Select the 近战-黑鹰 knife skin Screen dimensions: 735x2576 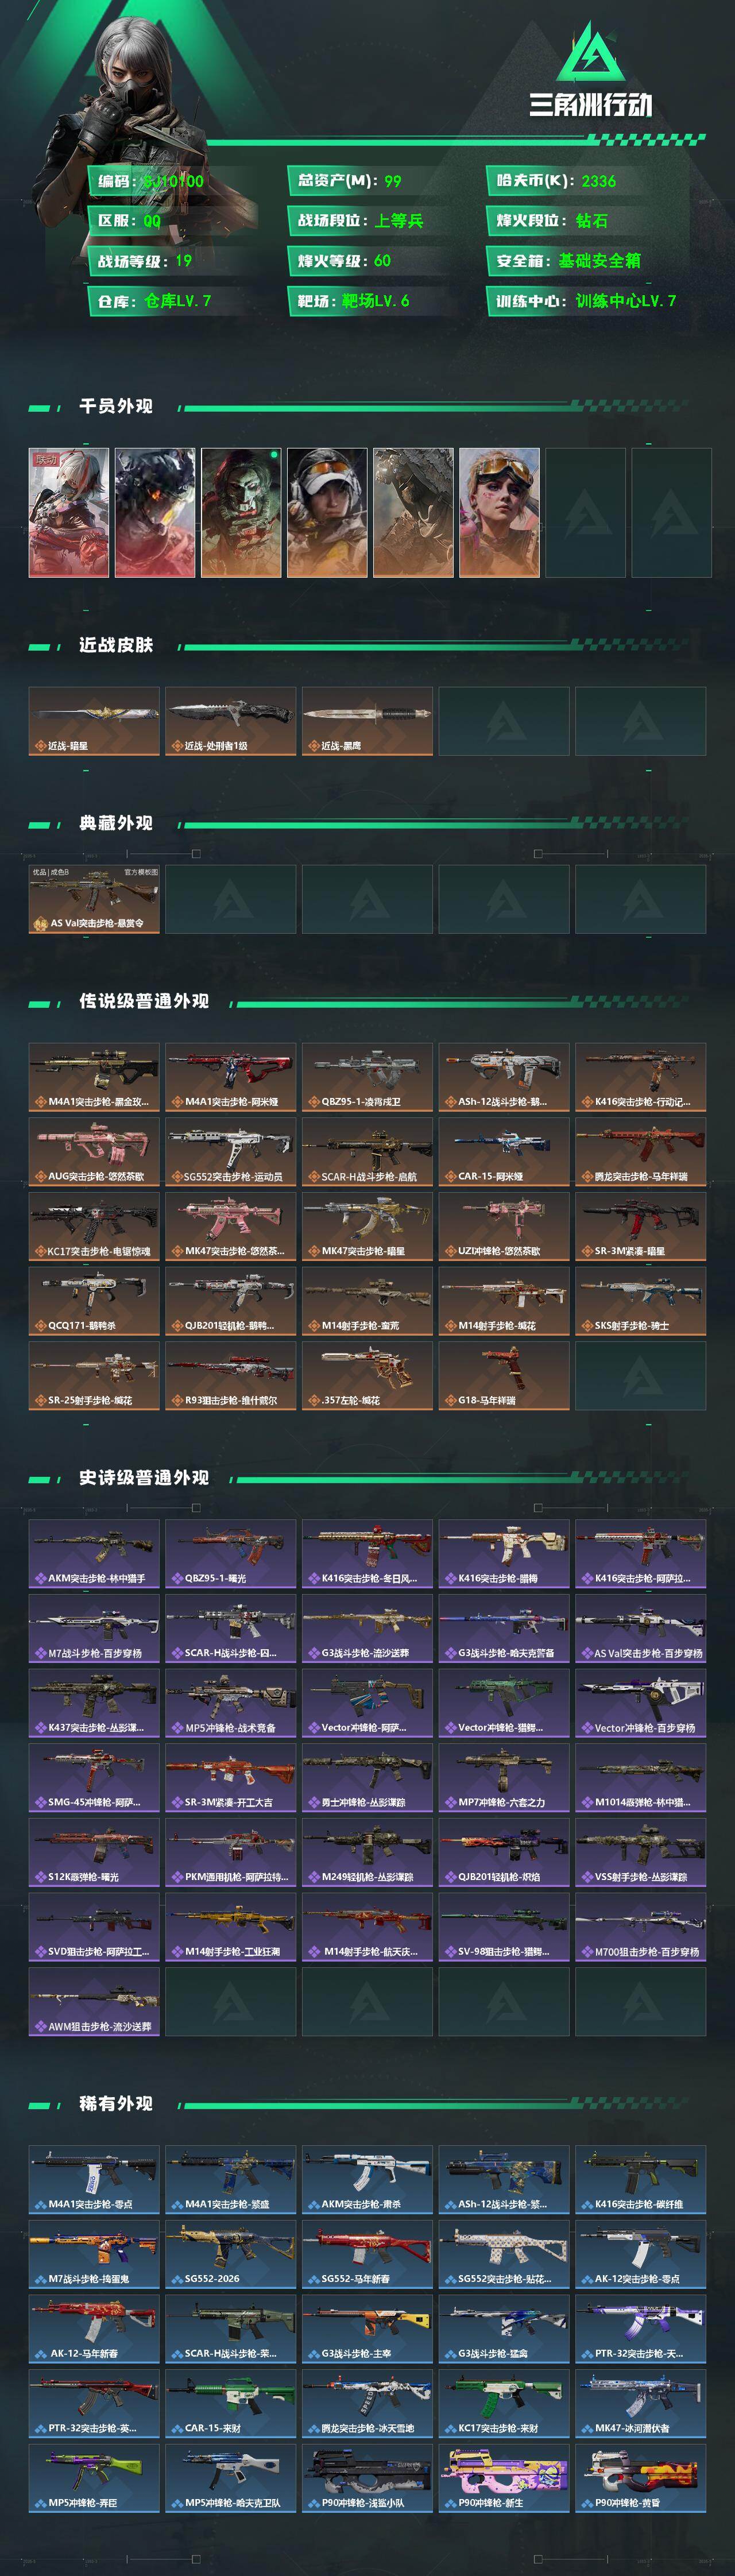[367, 721]
